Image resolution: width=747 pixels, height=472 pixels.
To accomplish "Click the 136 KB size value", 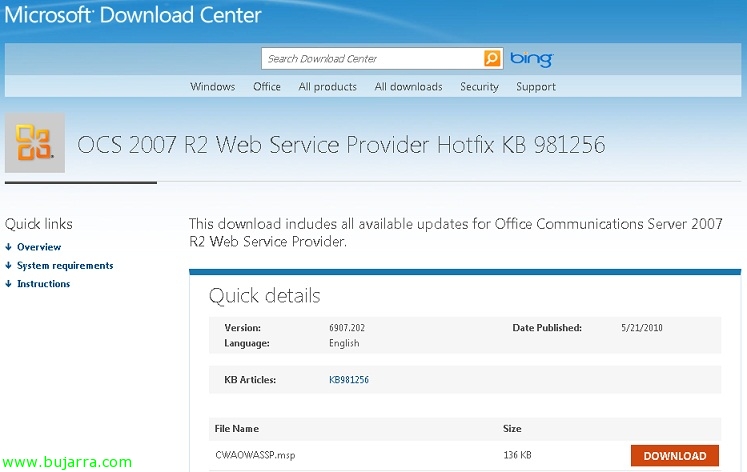I will [517, 455].
